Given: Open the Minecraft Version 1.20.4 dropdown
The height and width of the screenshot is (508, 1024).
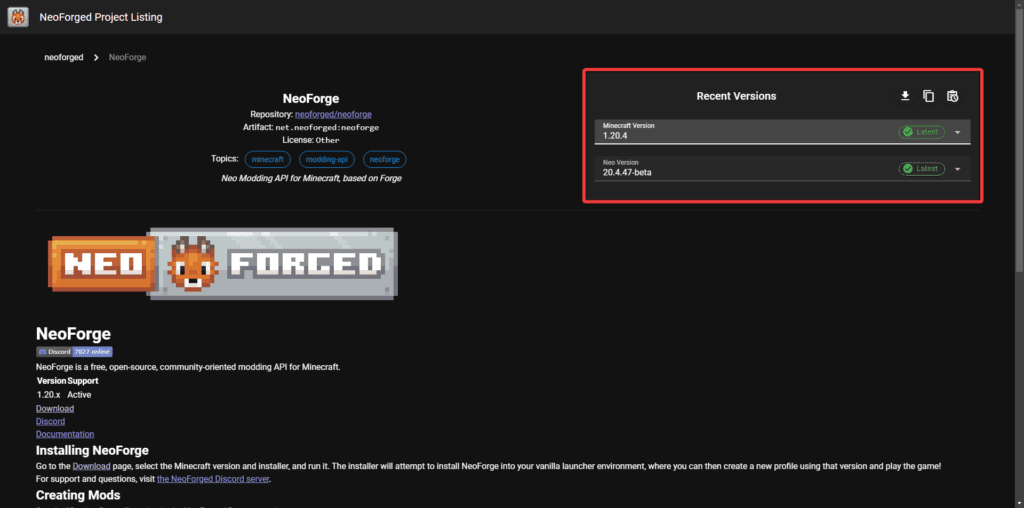Looking at the screenshot, I should (740, 132).
